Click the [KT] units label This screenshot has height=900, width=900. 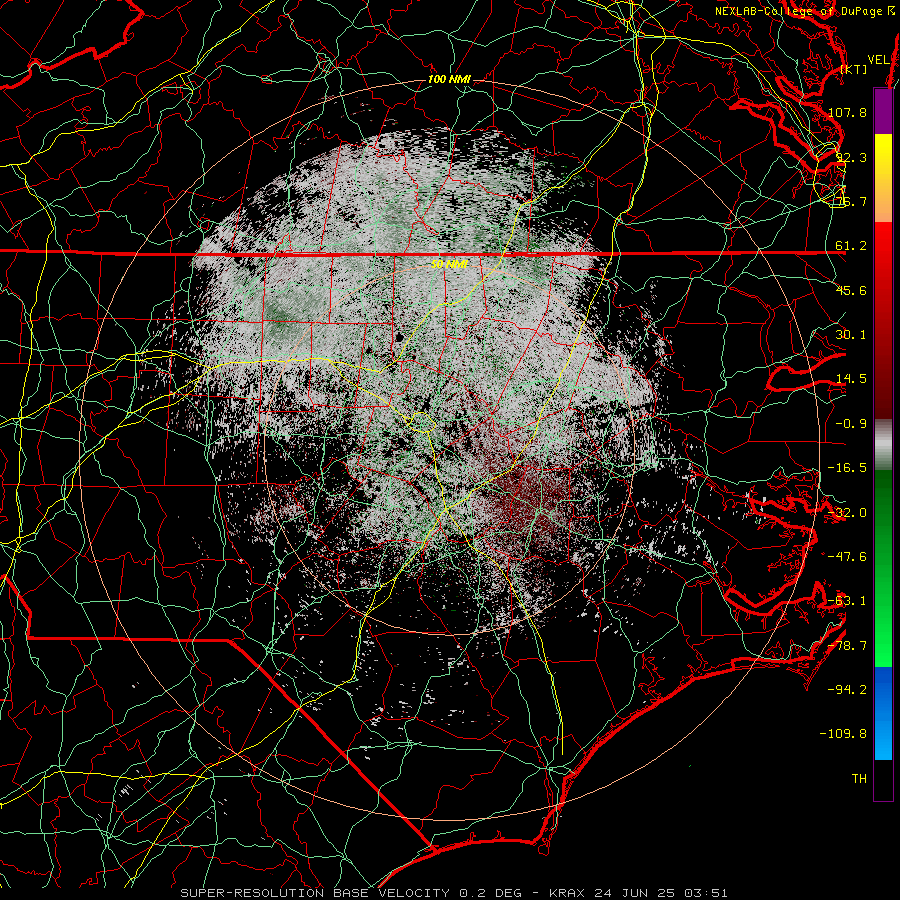tap(854, 69)
